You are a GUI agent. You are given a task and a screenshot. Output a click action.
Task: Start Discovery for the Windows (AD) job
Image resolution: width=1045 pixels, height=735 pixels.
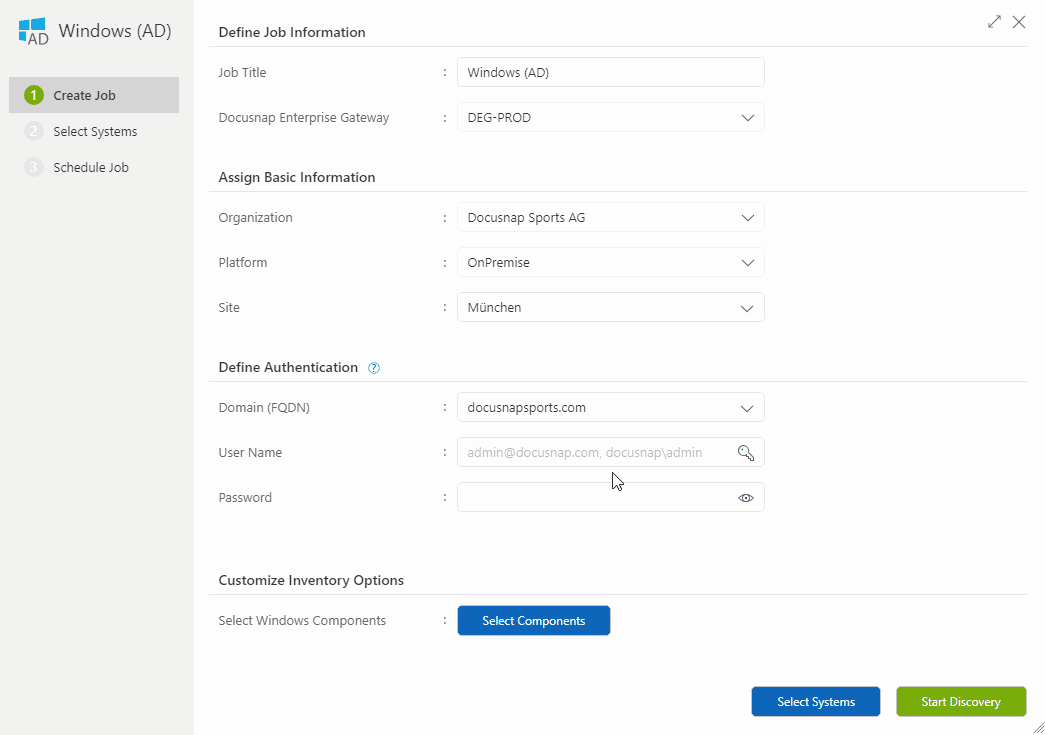click(x=960, y=701)
